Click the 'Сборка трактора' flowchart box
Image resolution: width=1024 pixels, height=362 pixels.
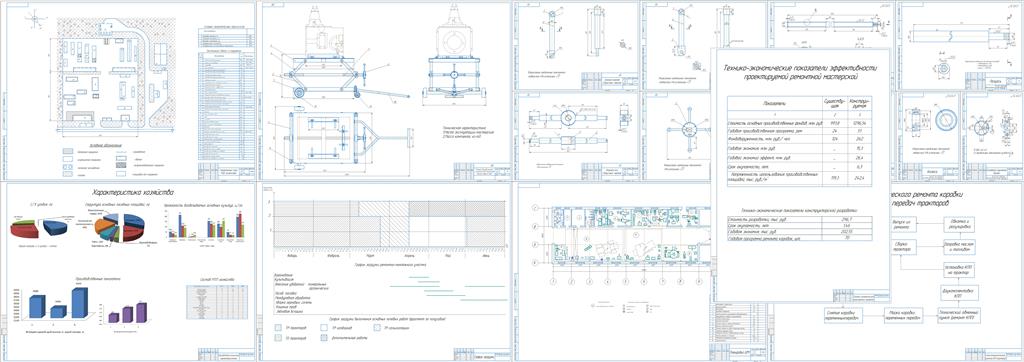(x=903, y=247)
